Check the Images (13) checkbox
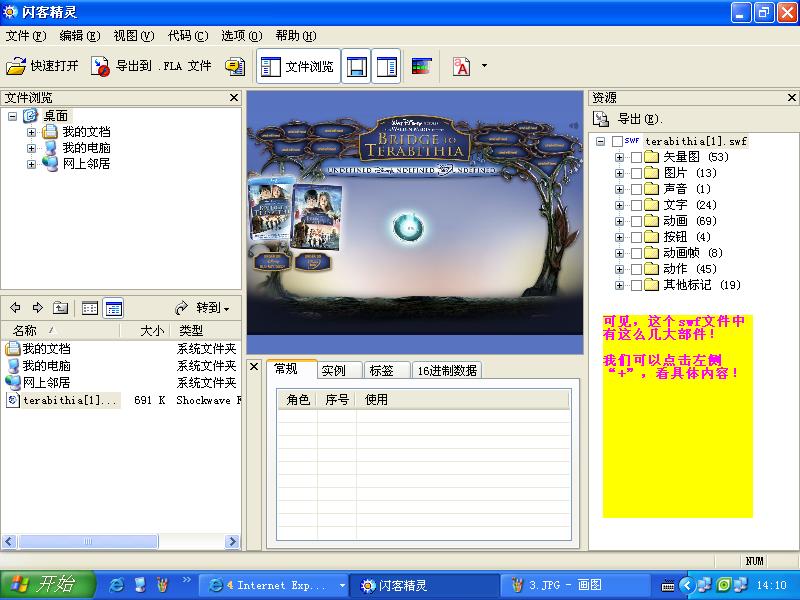800x600 pixels. pos(636,173)
